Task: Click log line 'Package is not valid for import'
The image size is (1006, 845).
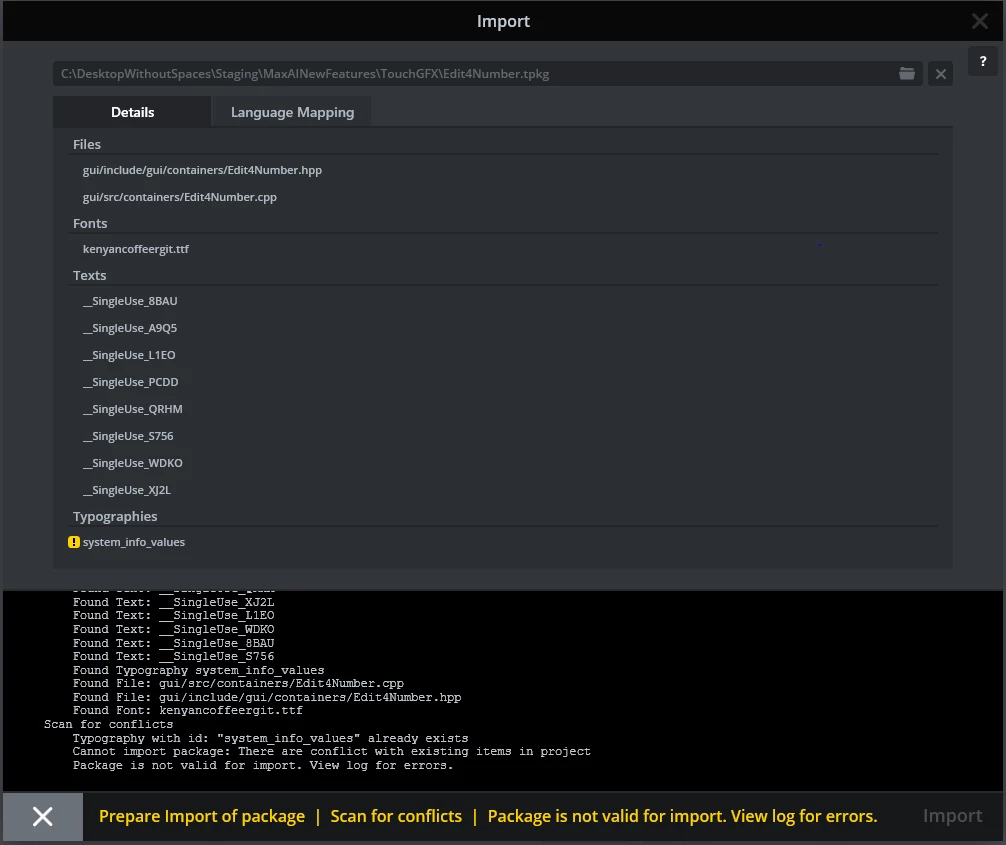Action: click(x=262, y=765)
